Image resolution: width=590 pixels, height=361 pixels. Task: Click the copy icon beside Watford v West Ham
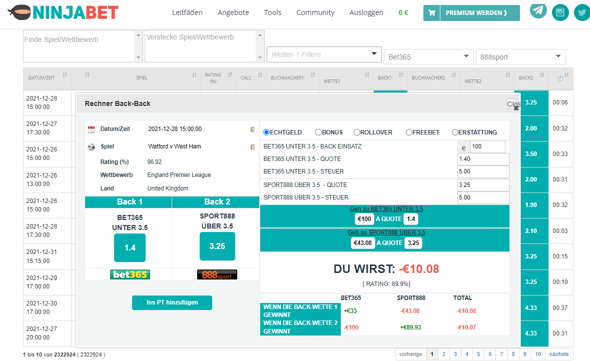coord(252,147)
